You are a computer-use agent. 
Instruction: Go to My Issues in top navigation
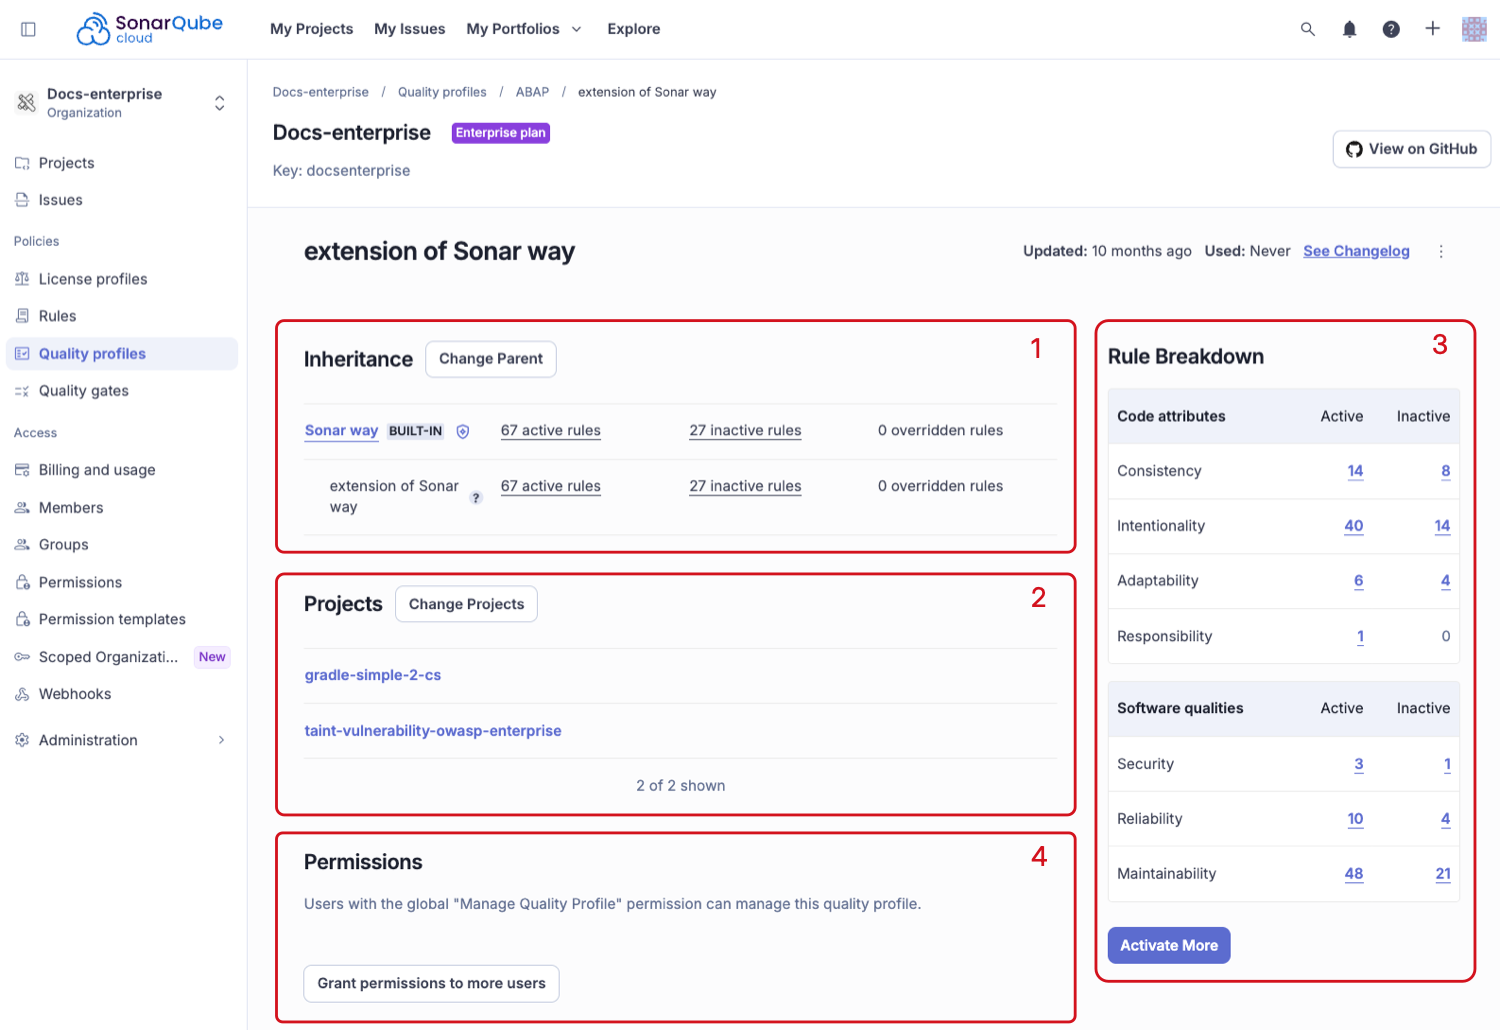(x=409, y=29)
